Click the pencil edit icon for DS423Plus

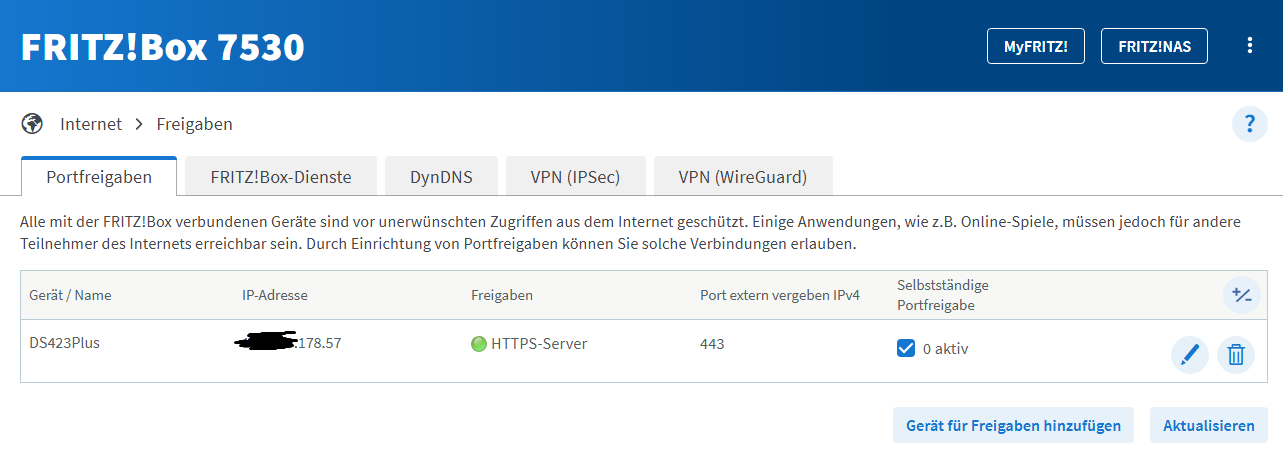point(1189,354)
